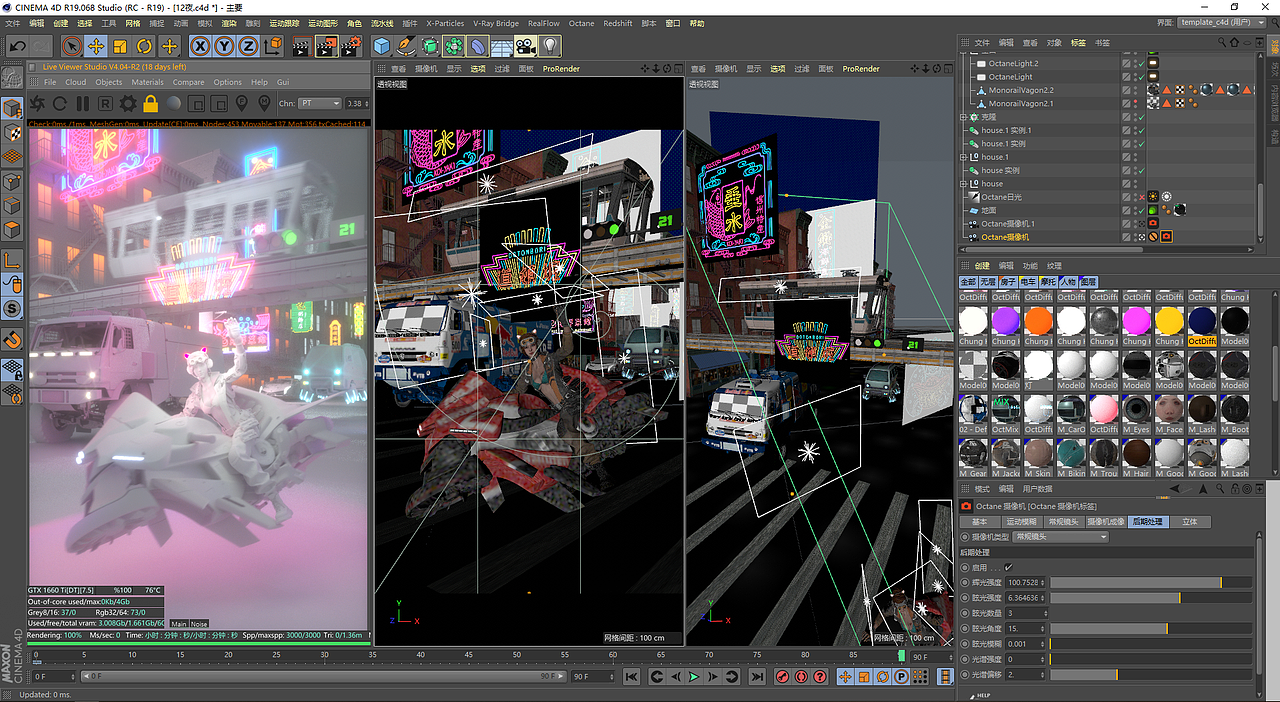Open the Chn PT kernel dropdown
The width and height of the screenshot is (1280, 702).
tap(320, 104)
